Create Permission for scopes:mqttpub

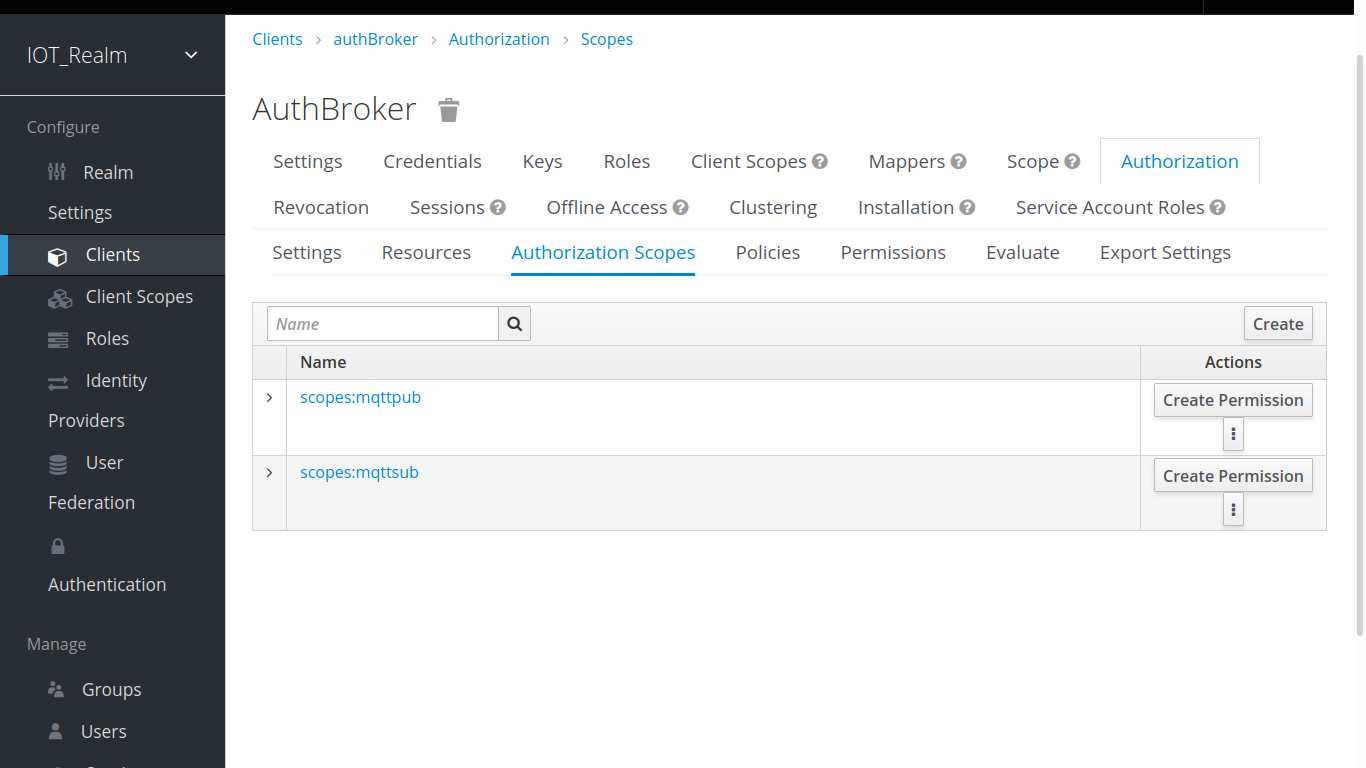click(1233, 400)
